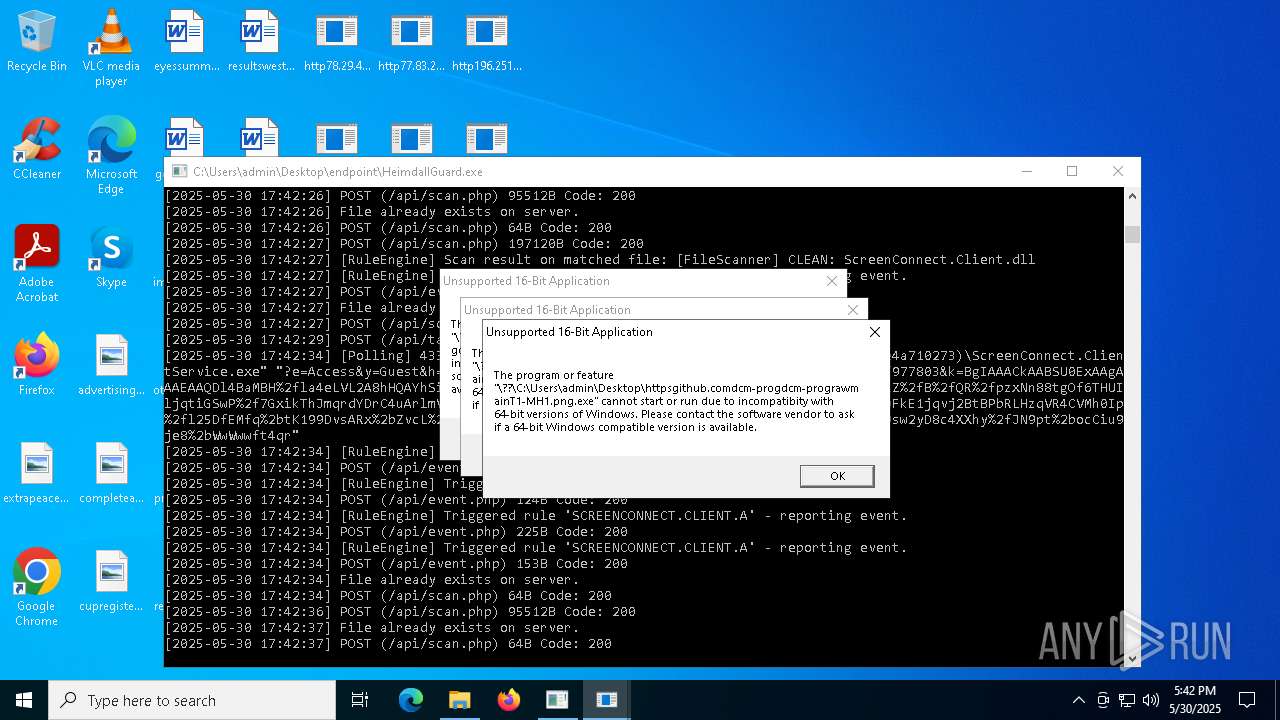Show hidden system tray icons

(1078, 700)
